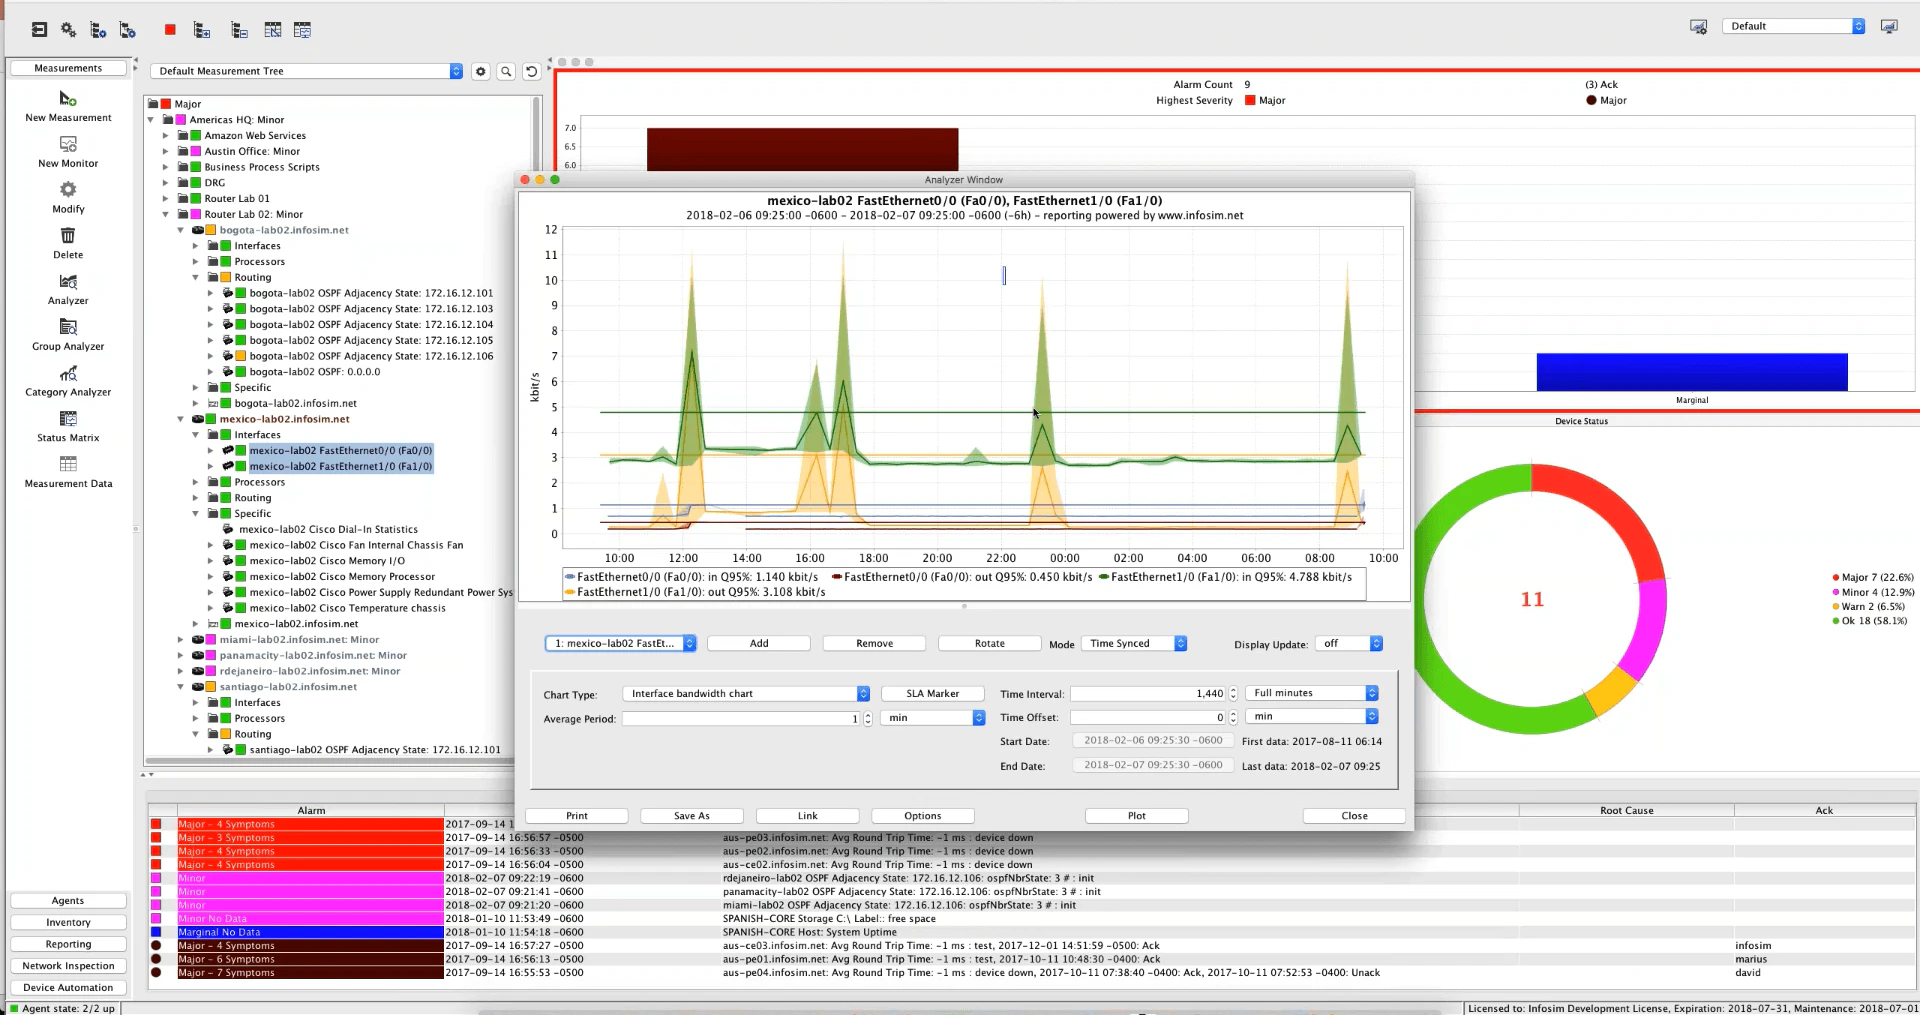Collapse the Router Lab 02 tree node
Image resolution: width=1920 pixels, height=1015 pixels.
166,214
